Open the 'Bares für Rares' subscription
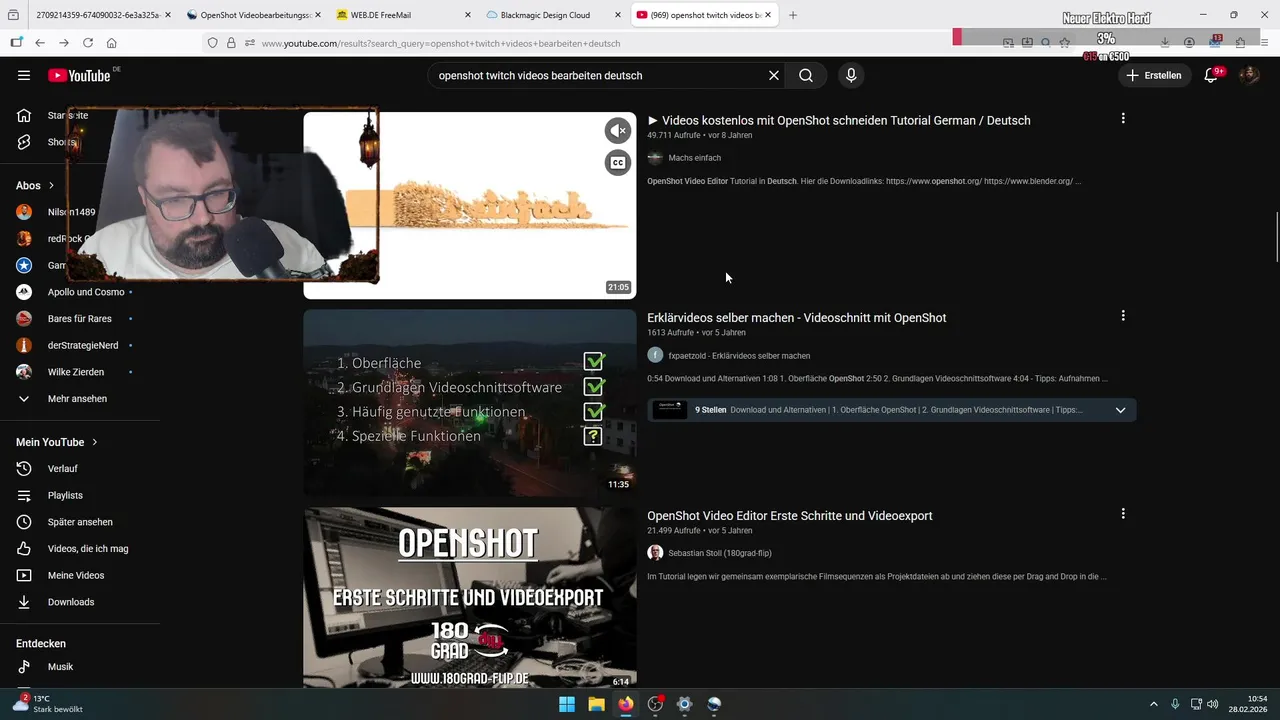The image size is (1280, 720). pyautogui.click(x=80, y=318)
